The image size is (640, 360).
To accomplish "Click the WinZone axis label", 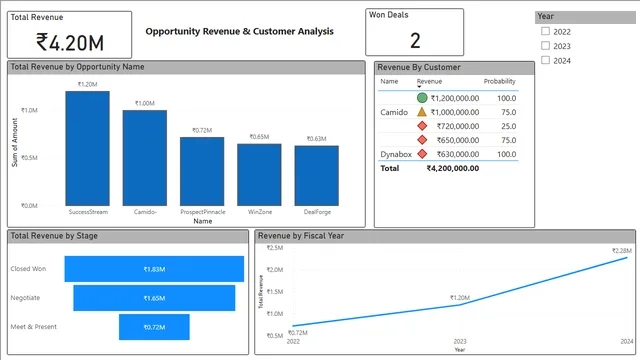I will pyautogui.click(x=260, y=212).
